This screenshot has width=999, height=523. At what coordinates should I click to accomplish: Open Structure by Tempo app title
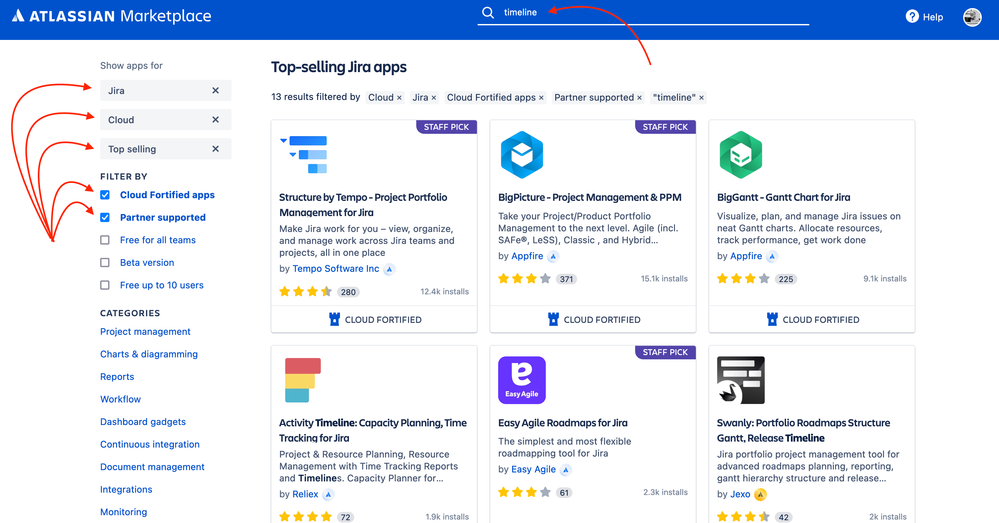click(363, 205)
